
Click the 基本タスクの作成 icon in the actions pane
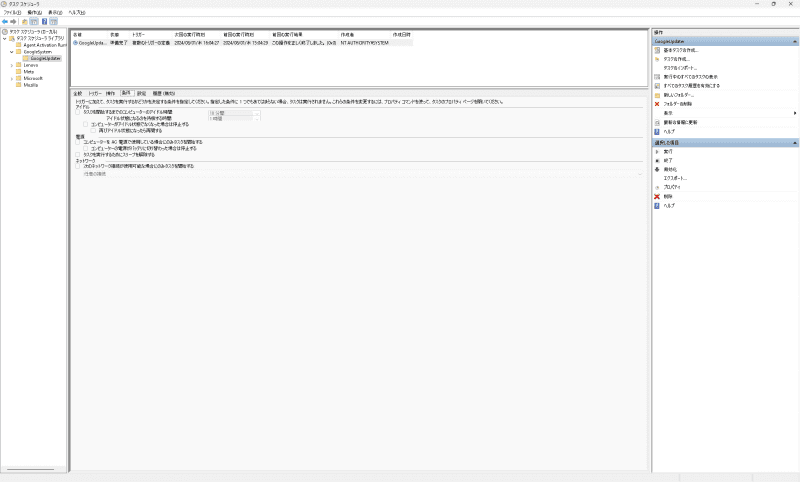[x=657, y=50]
